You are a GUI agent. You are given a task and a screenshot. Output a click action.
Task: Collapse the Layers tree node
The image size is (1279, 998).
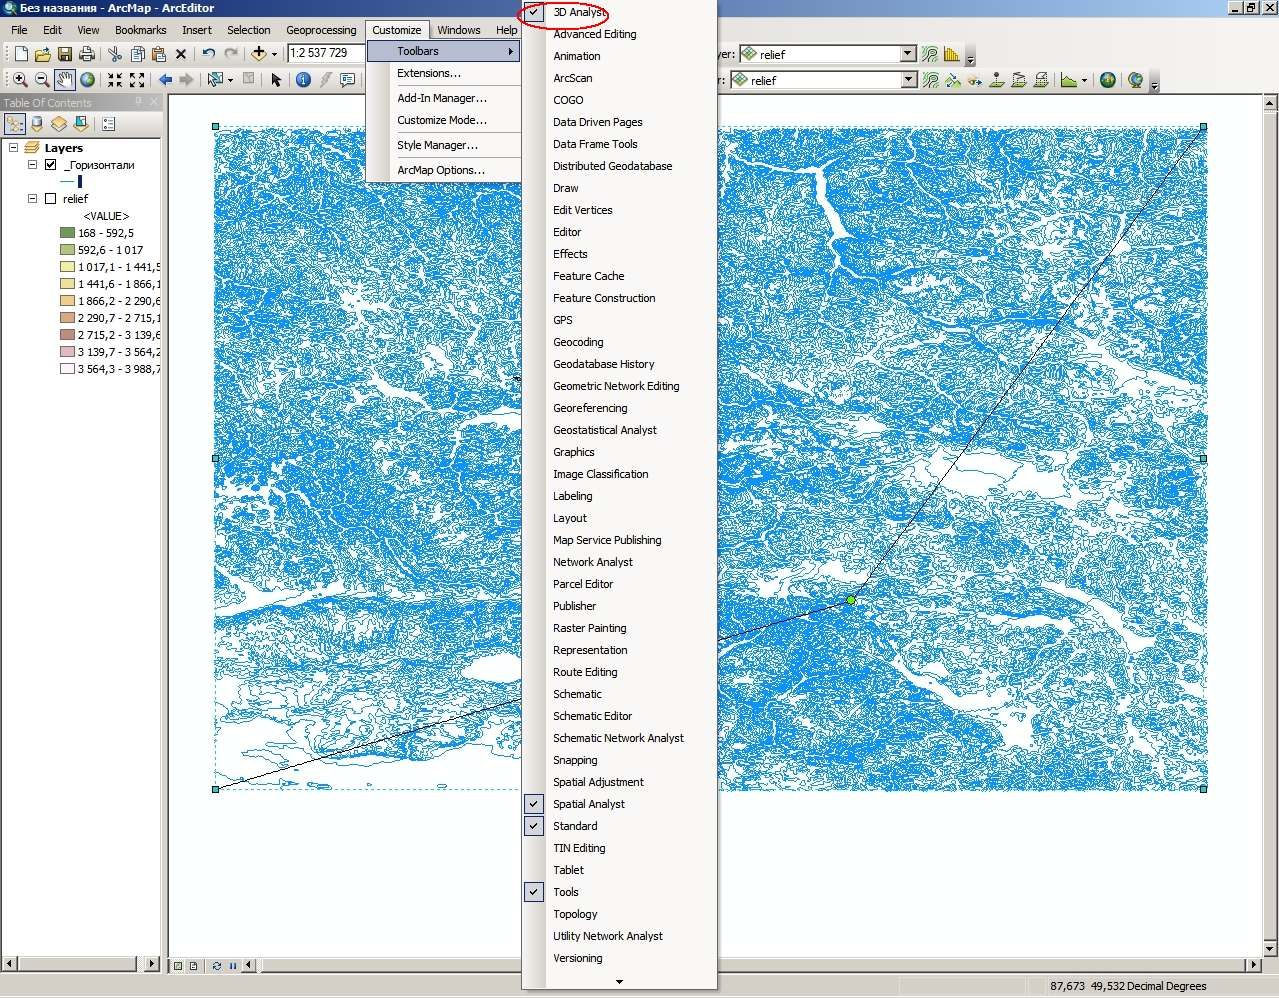coord(14,148)
